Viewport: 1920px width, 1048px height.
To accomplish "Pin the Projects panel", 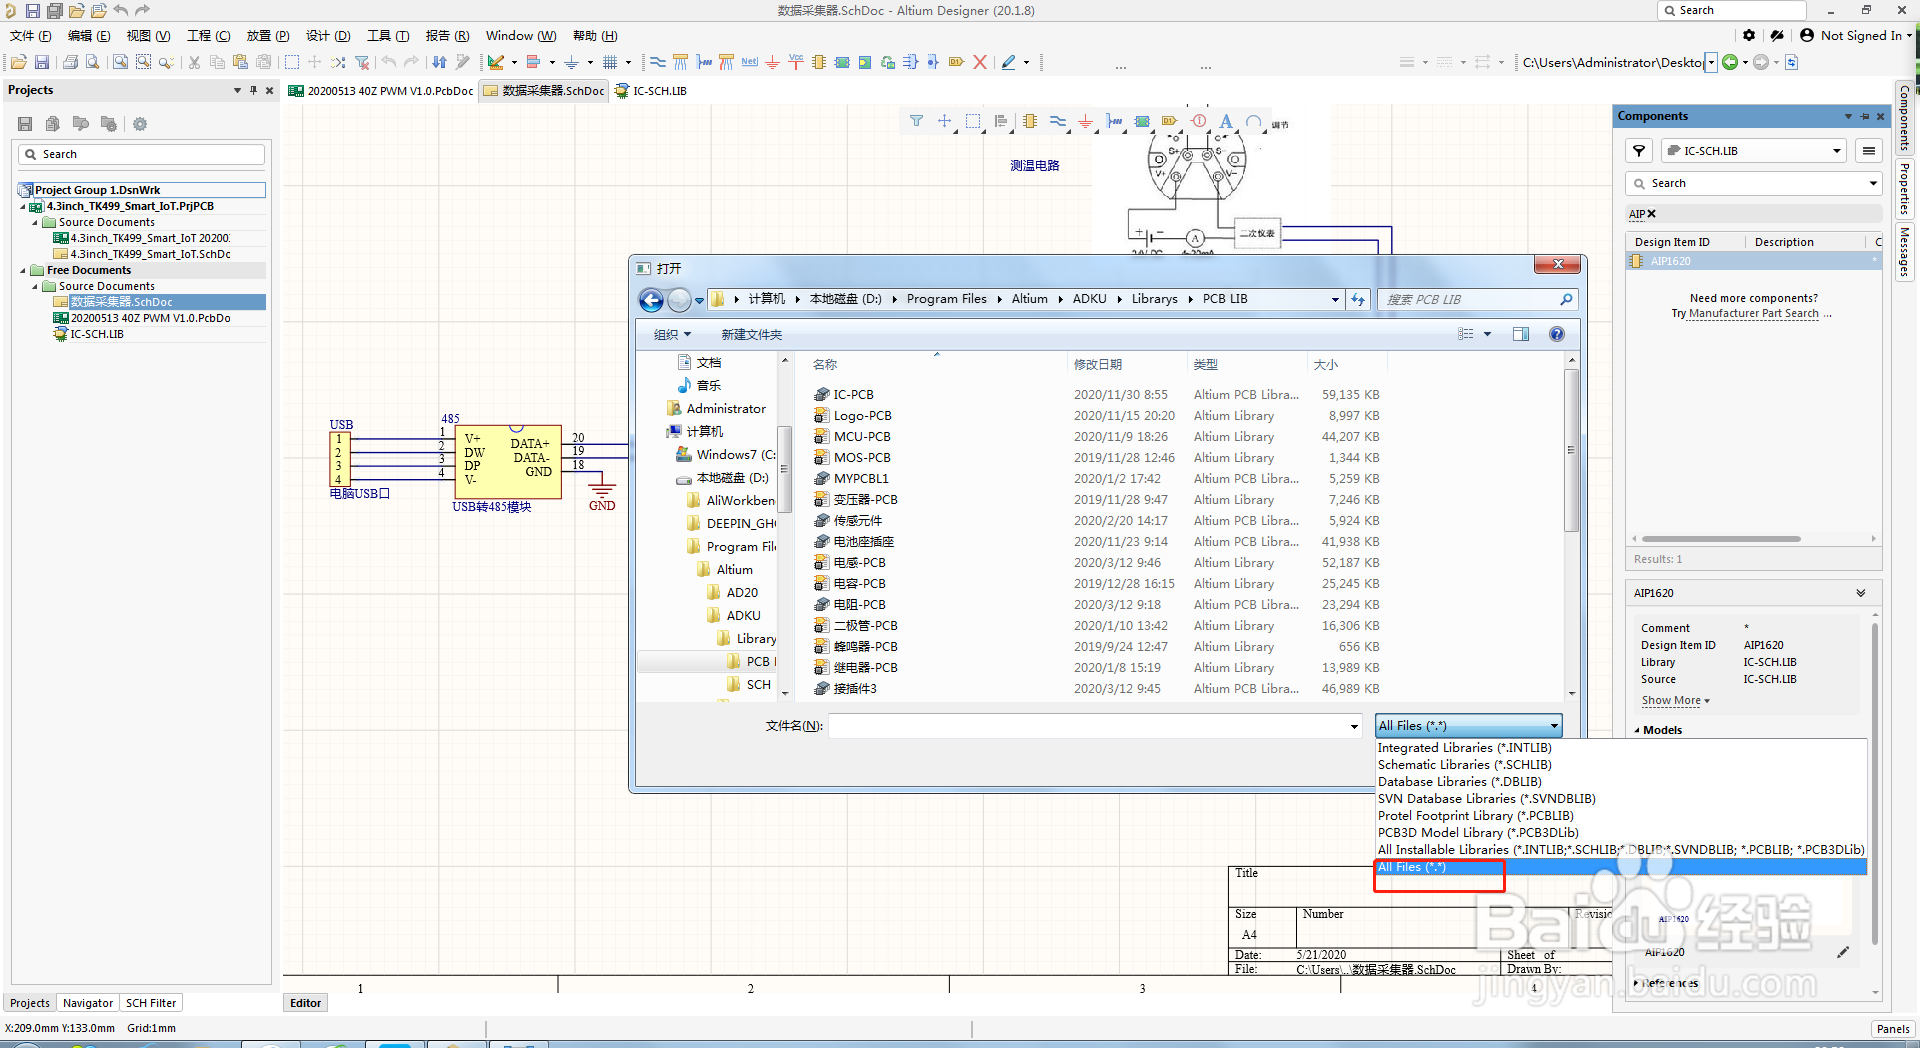I will pyautogui.click(x=253, y=90).
